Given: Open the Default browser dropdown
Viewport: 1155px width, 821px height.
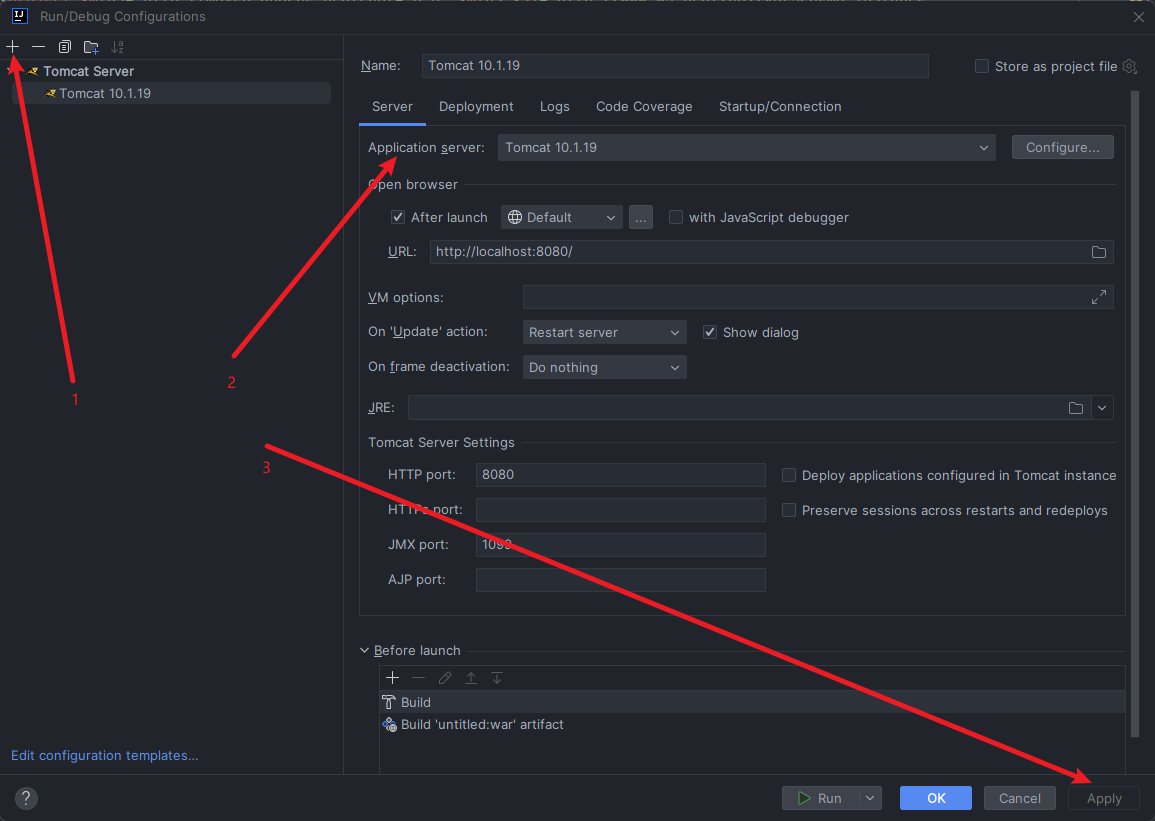Looking at the screenshot, I should click(561, 217).
